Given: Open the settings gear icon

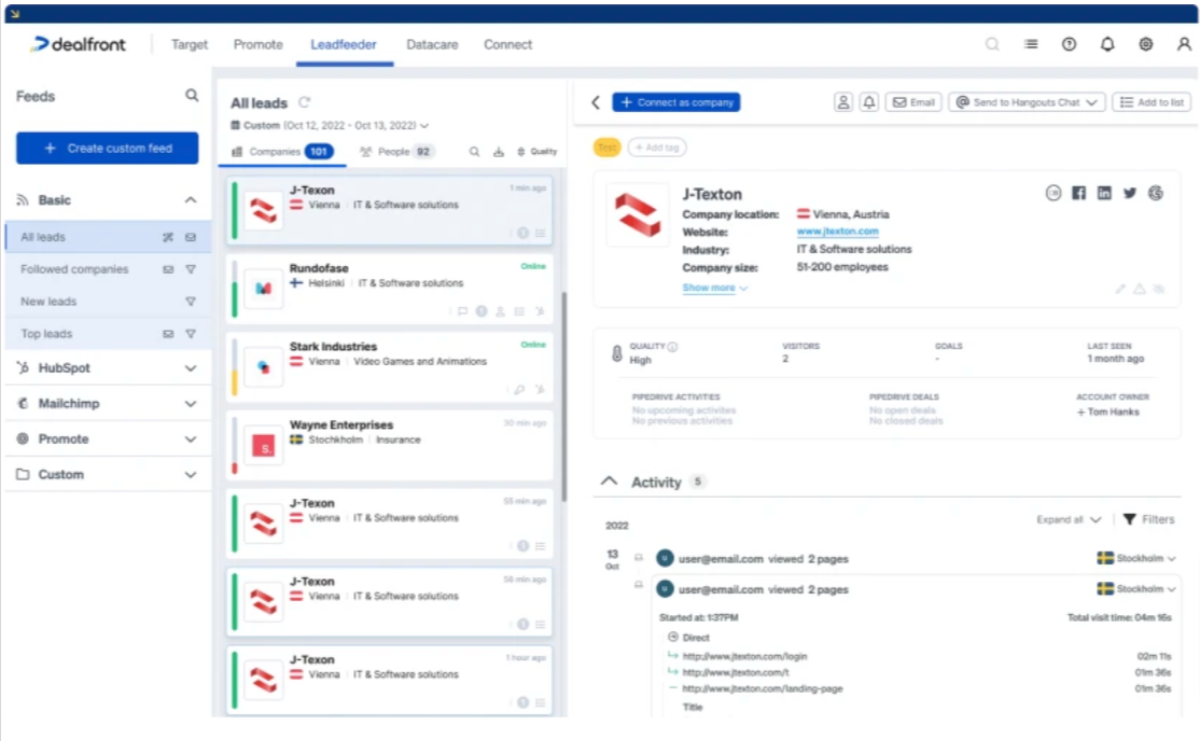Looking at the screenshot, I should pyautogui.click(x=1146, y=44).
